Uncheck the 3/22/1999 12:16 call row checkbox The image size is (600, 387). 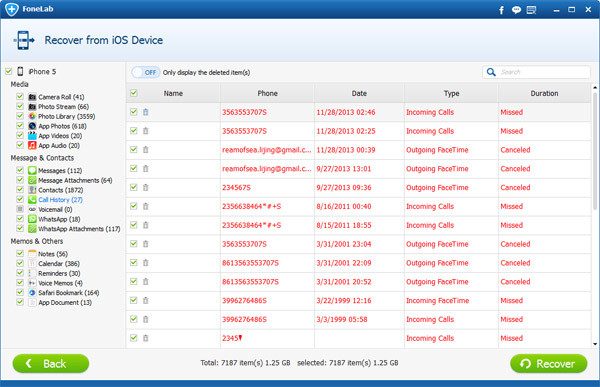[x=134, y=300]
